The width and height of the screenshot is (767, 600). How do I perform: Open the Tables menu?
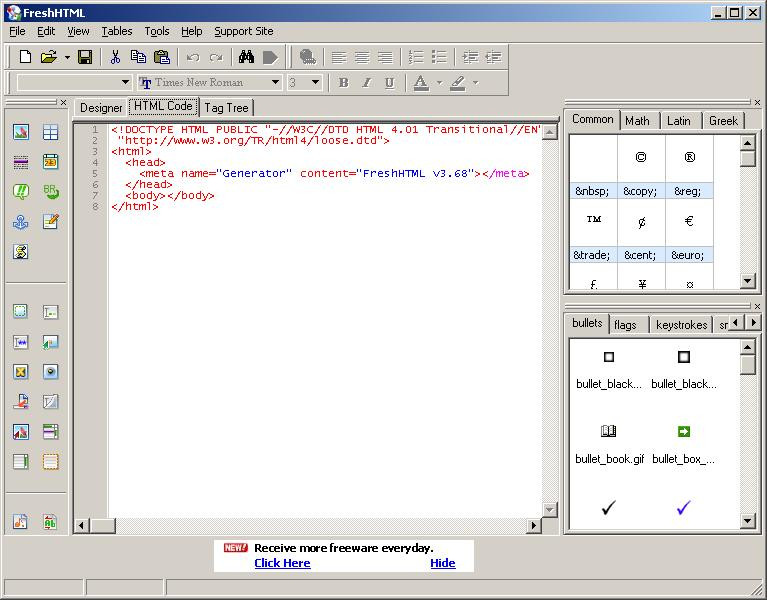coord(116,31)
